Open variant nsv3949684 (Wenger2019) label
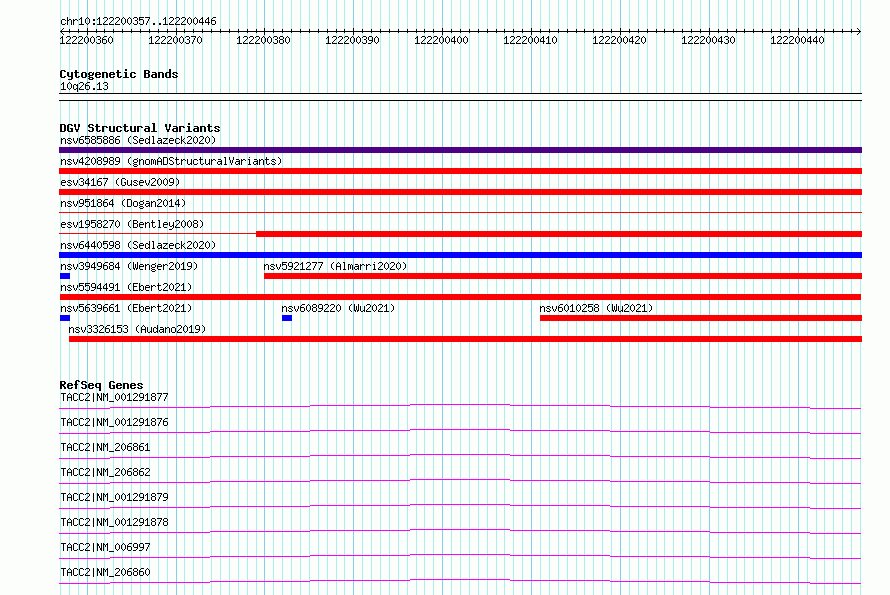Image resolution: width=890 pixels, height=595 pixels. [129, 266]
